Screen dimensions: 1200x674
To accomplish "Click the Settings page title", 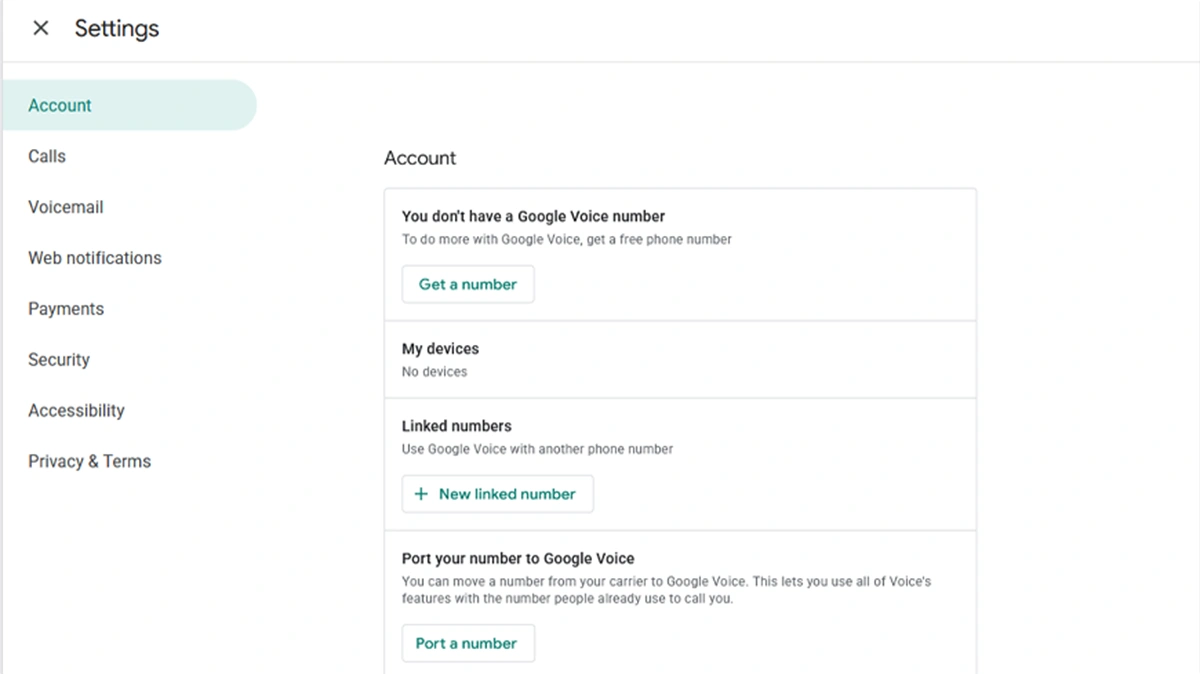I will coord(117,29).
